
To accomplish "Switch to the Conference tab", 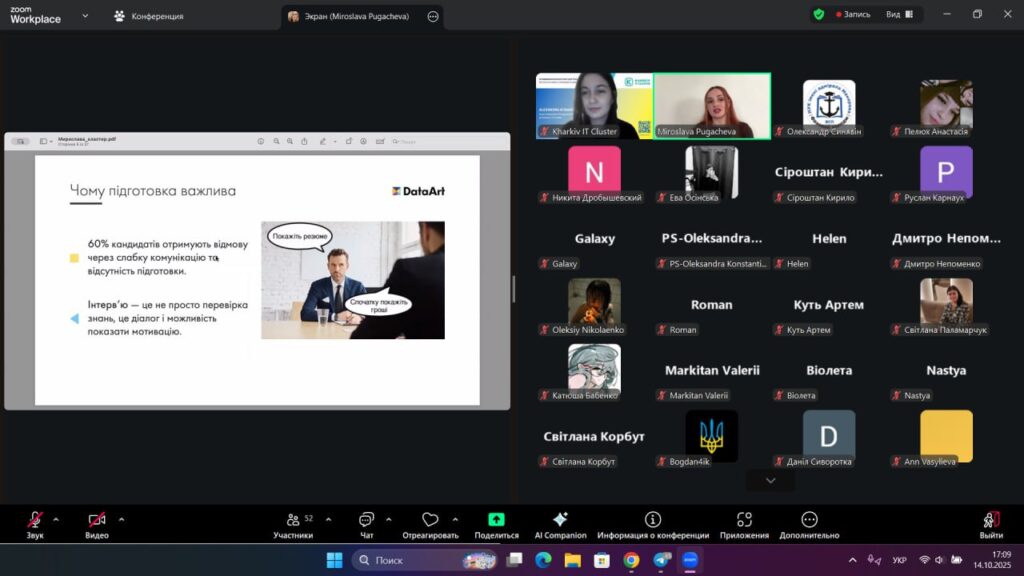I will pyautogui.click(x=149, y=16).
